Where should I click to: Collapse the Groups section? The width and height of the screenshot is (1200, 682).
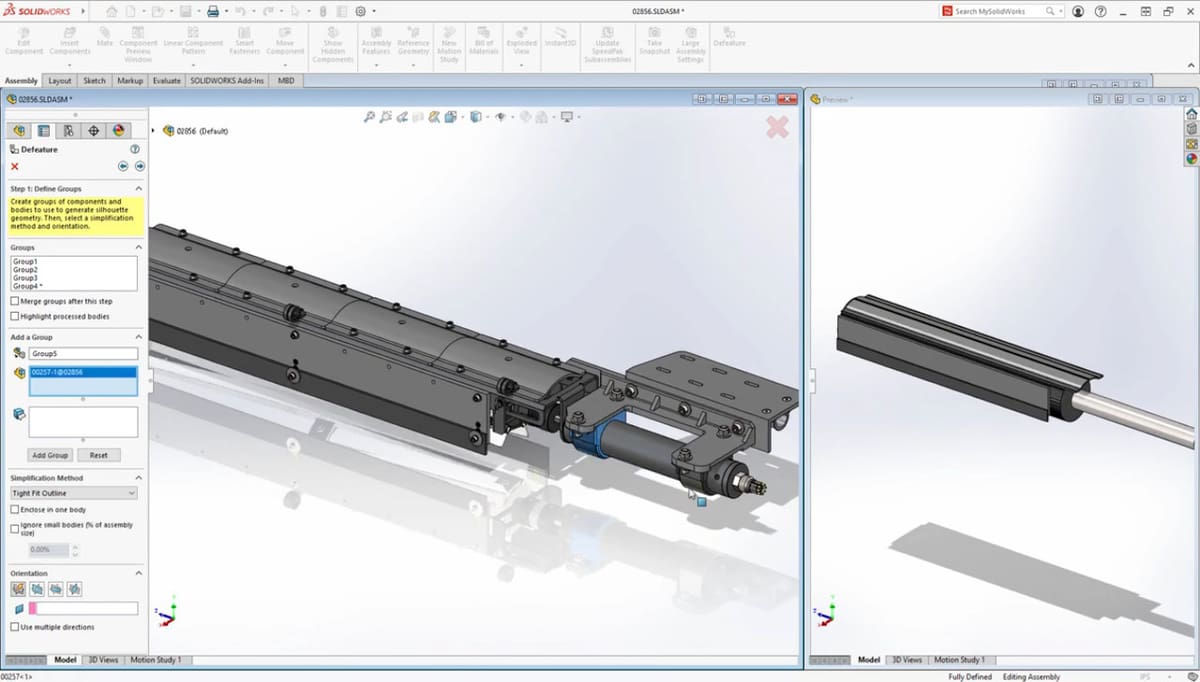click(x=138, y=247)
